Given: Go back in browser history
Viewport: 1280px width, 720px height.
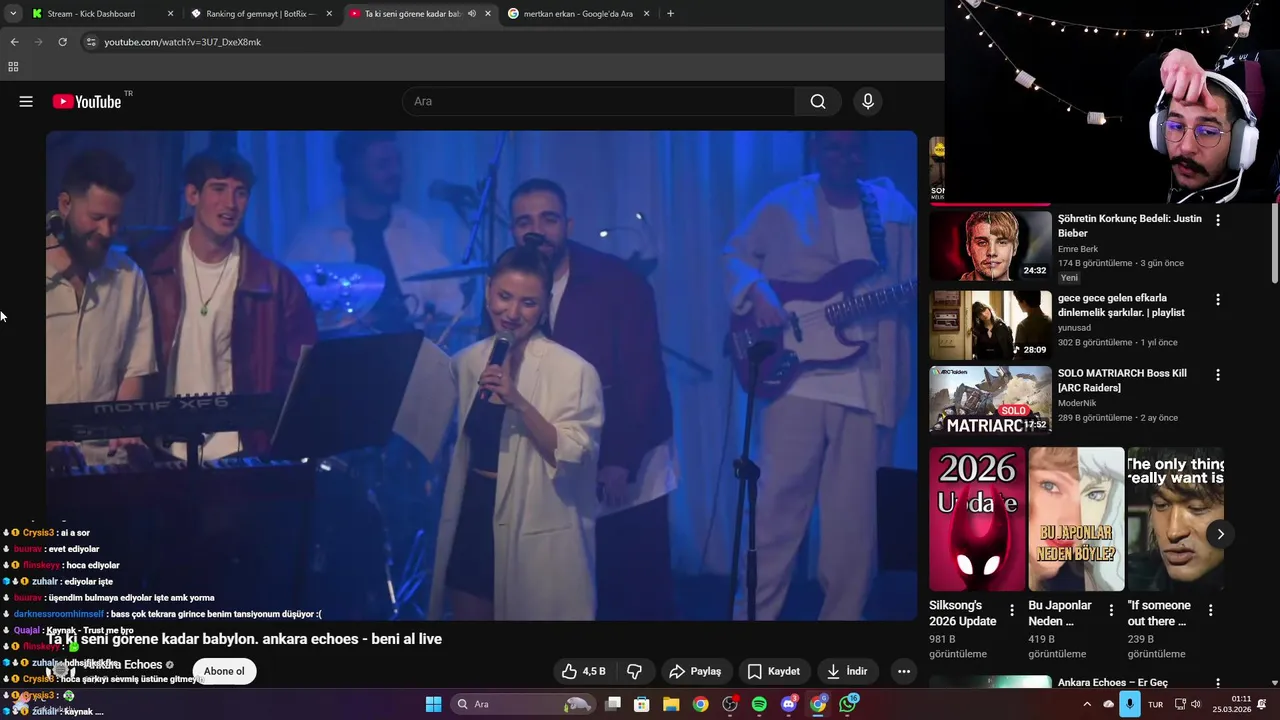Looking at the screenshot, I should tap(14, 42).
